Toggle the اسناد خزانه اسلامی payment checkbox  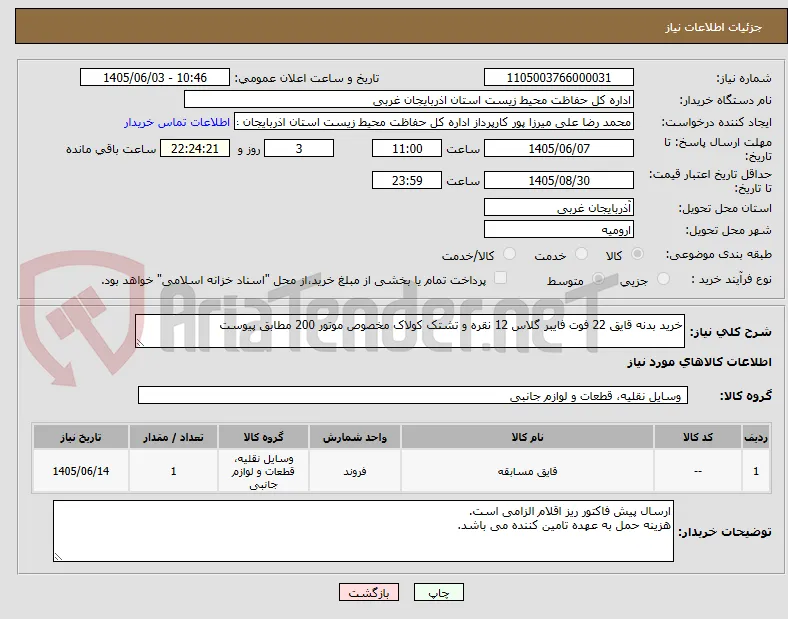point(500,278)
